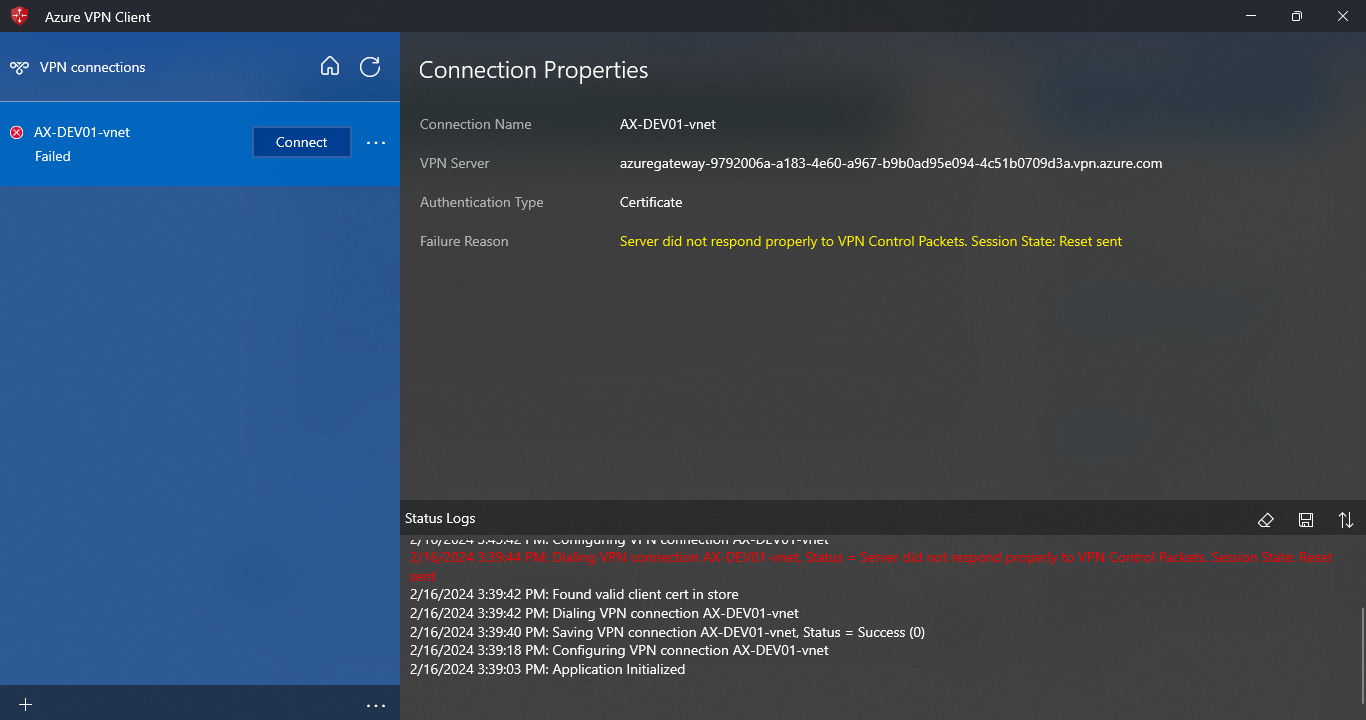1366x720 pixels.
Task: Open the bottom ellipsis settings menu
Action: [376, 705]
